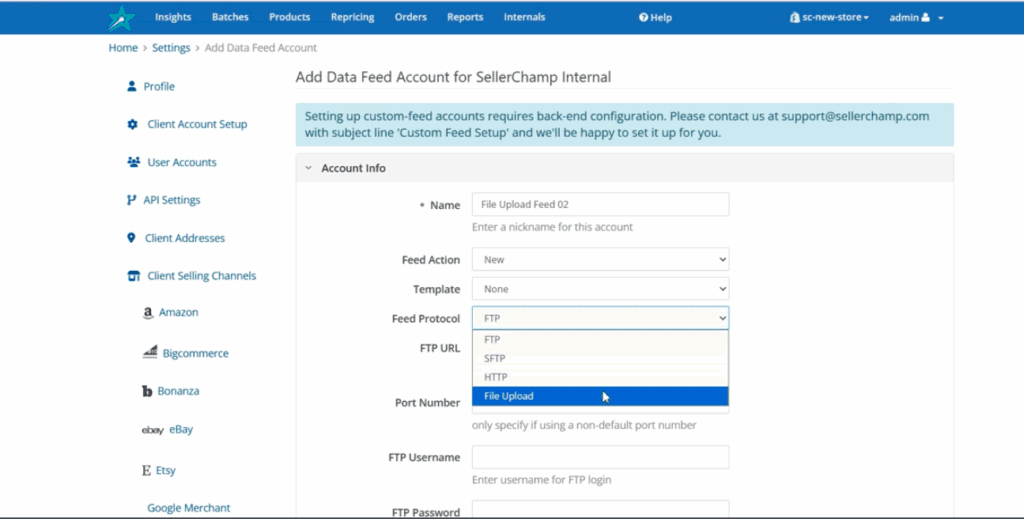Click the Client Selling Channels store icon
This screenshot has height=519, width=1024.
click(133, 275)
